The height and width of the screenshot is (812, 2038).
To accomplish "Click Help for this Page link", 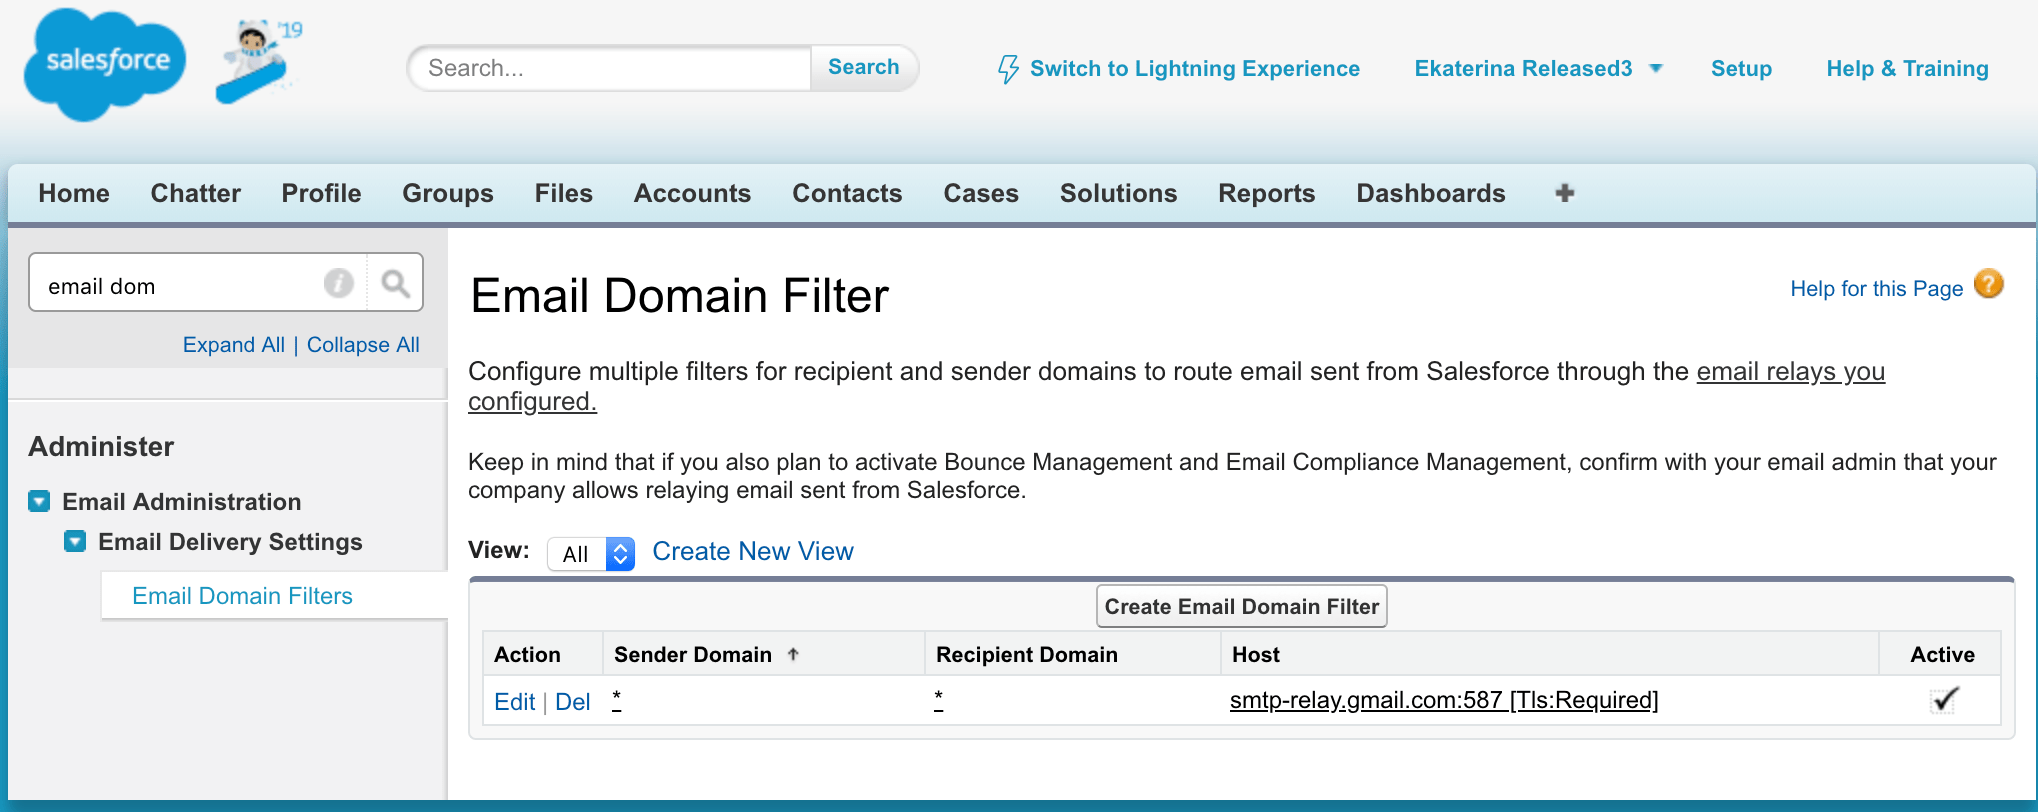I will coord(1876,288).
